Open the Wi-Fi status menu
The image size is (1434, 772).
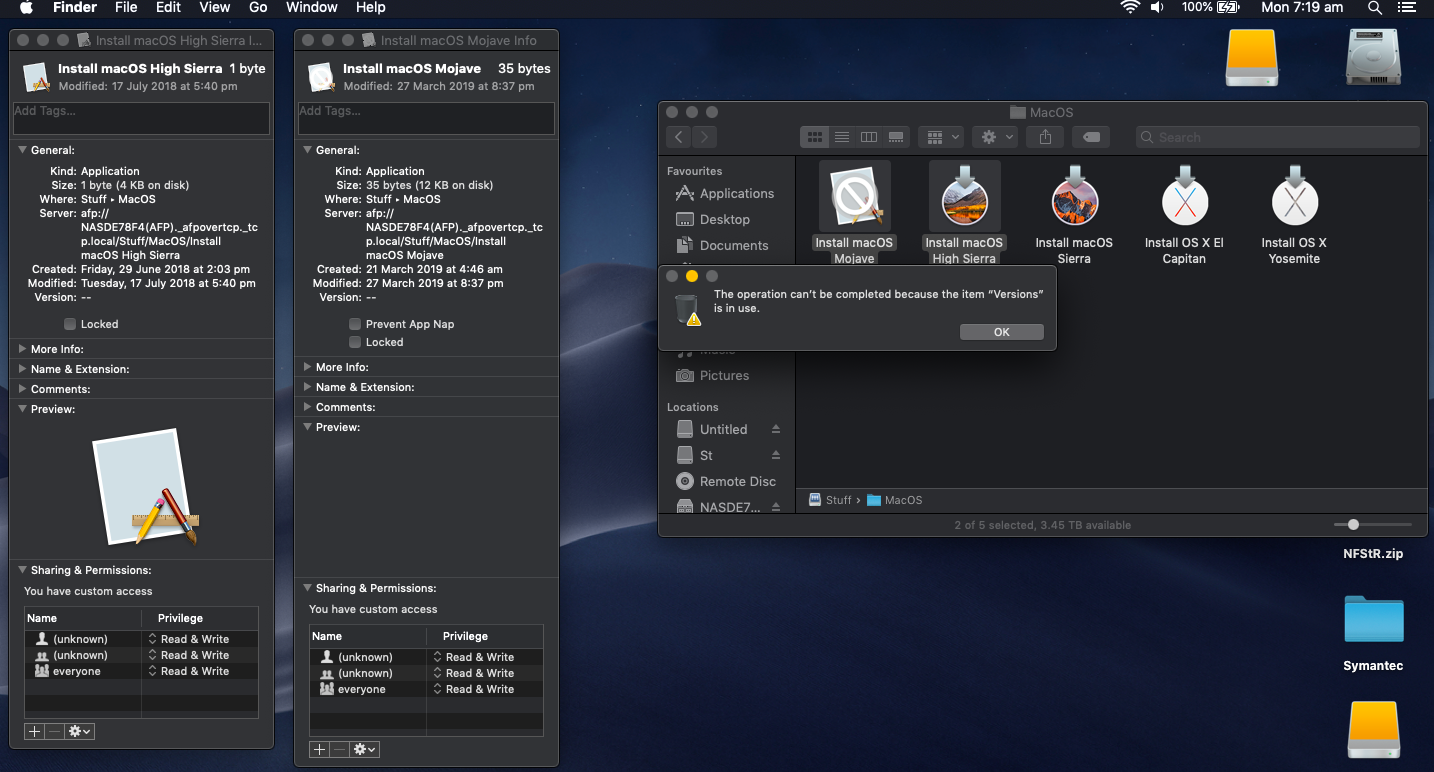click(x=1130, y=7)
